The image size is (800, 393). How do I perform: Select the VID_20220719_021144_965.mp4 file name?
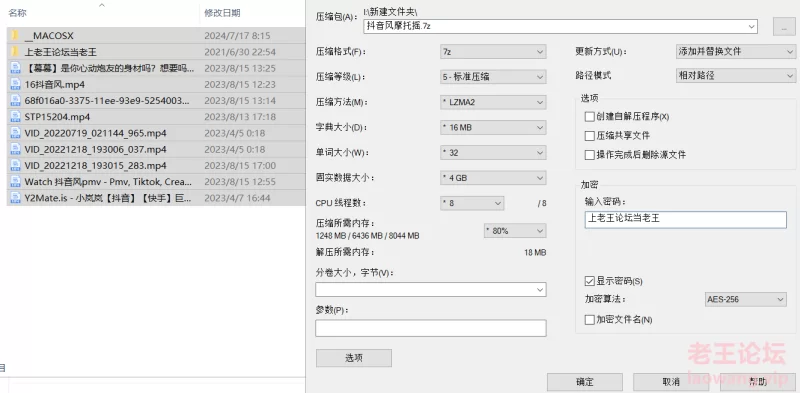[x=95, y=133]
